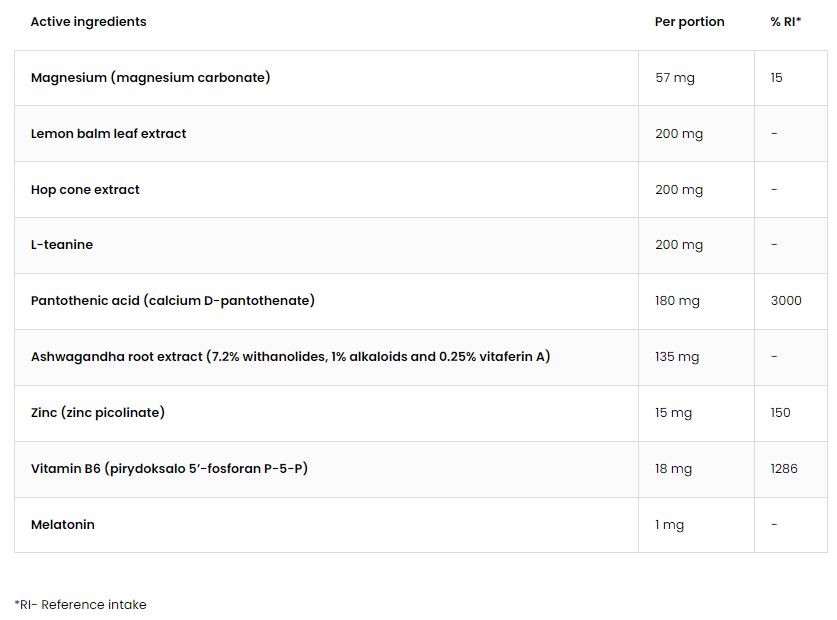Select the Melatonin row label
The width and height of the screenshot is (837, 620).
click(x=62, y=524)
